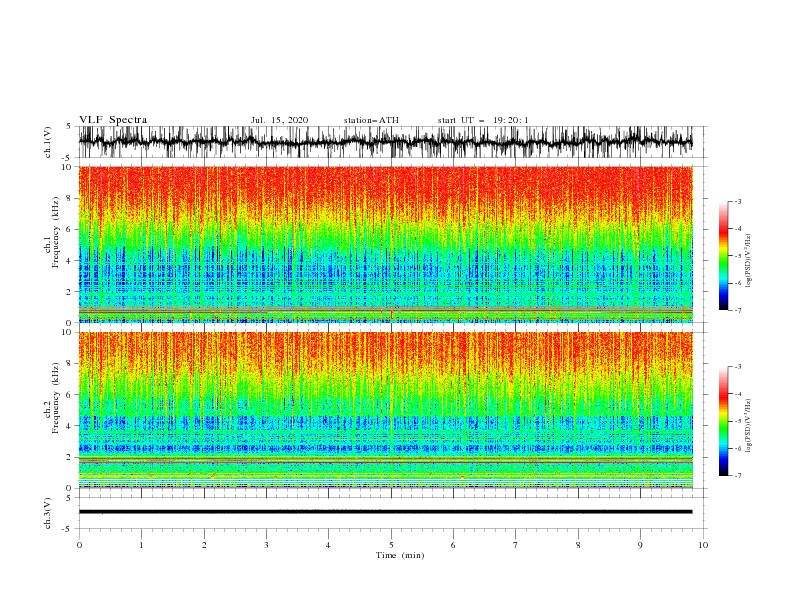
Task: Click the thick black ch.3 voltage trace
Action: coord(385,512)
